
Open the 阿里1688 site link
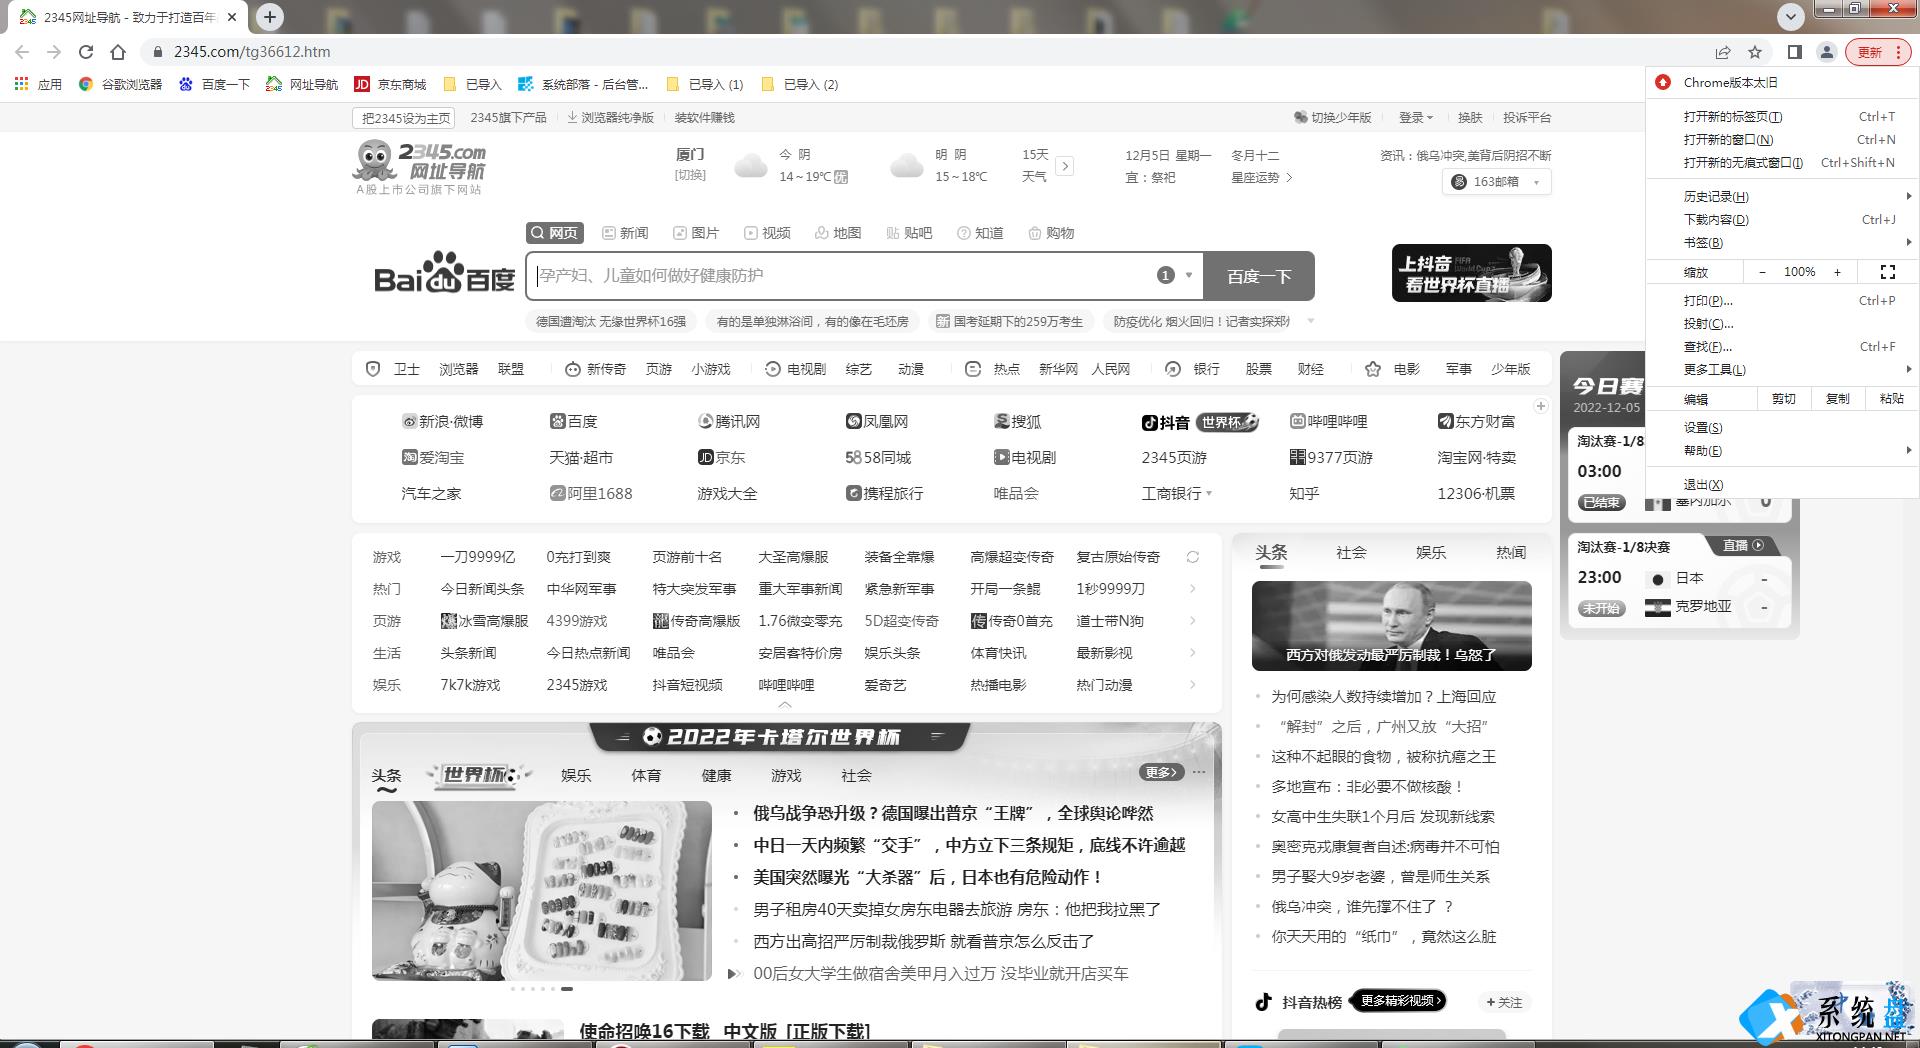(x=591, y=493)
